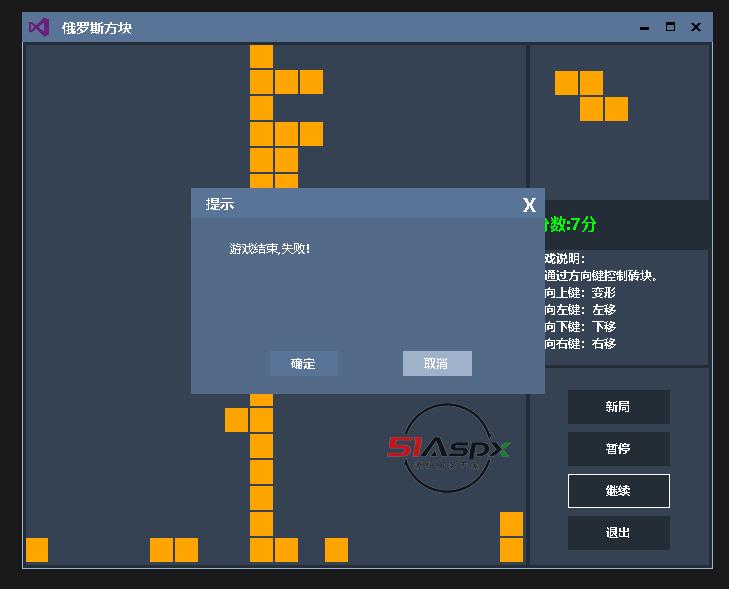The image size is (729, 589).
Task: Click the 取消 button in the dialog
Action: [437, 363]
